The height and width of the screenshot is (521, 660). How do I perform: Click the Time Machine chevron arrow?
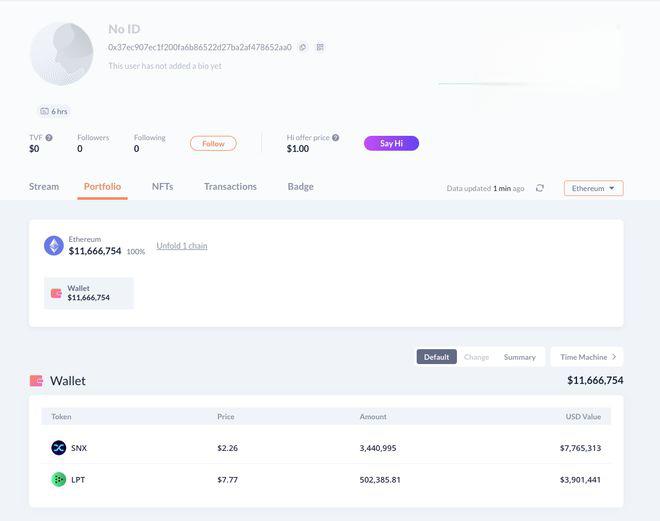click(614, 356)
